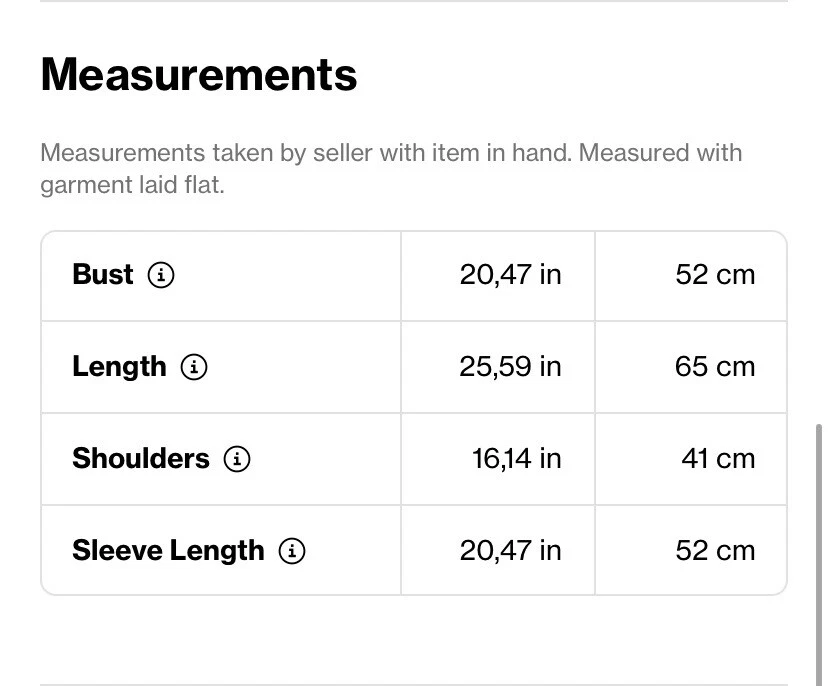This screenshot has width=828, height=686.
Task: Click the Bust row label
Action: click(x=103, y=275)
